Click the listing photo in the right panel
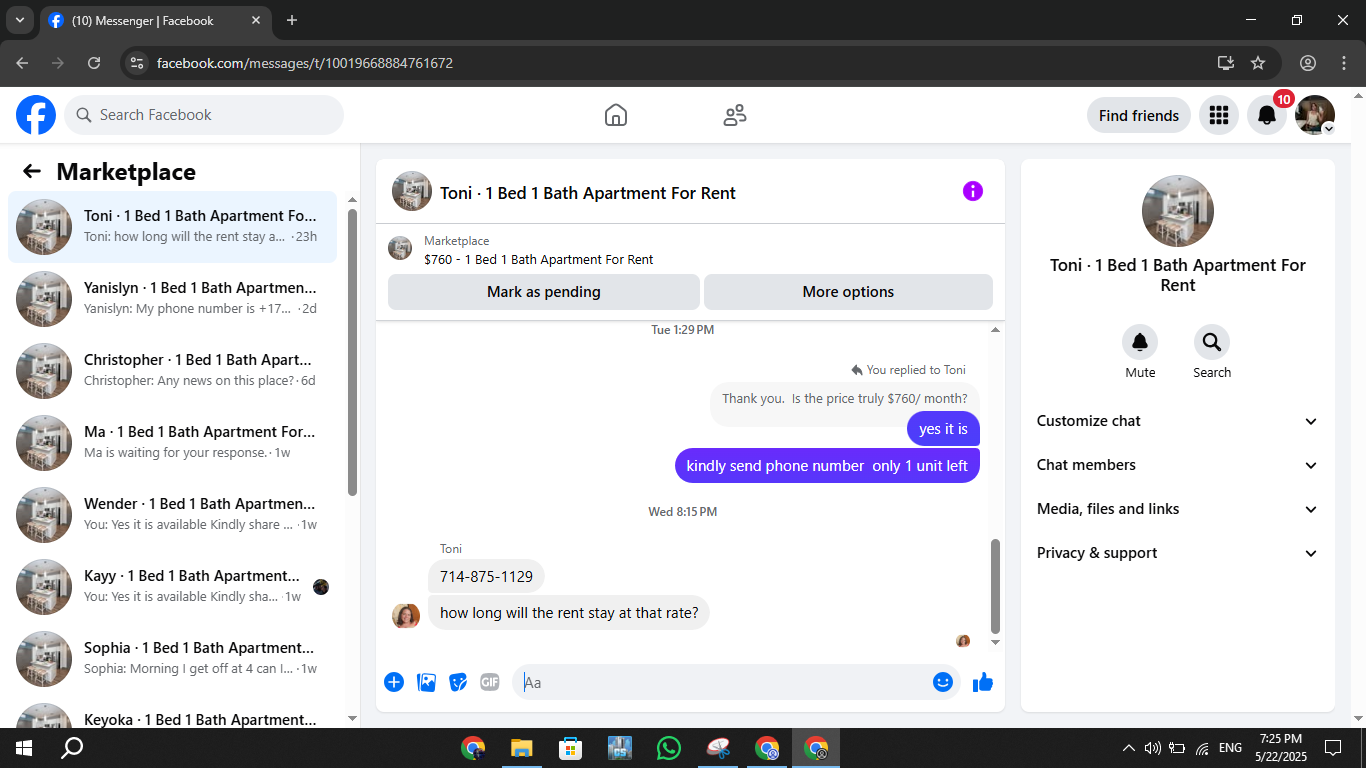The image size is (1366, 768). pos(1178,211)
